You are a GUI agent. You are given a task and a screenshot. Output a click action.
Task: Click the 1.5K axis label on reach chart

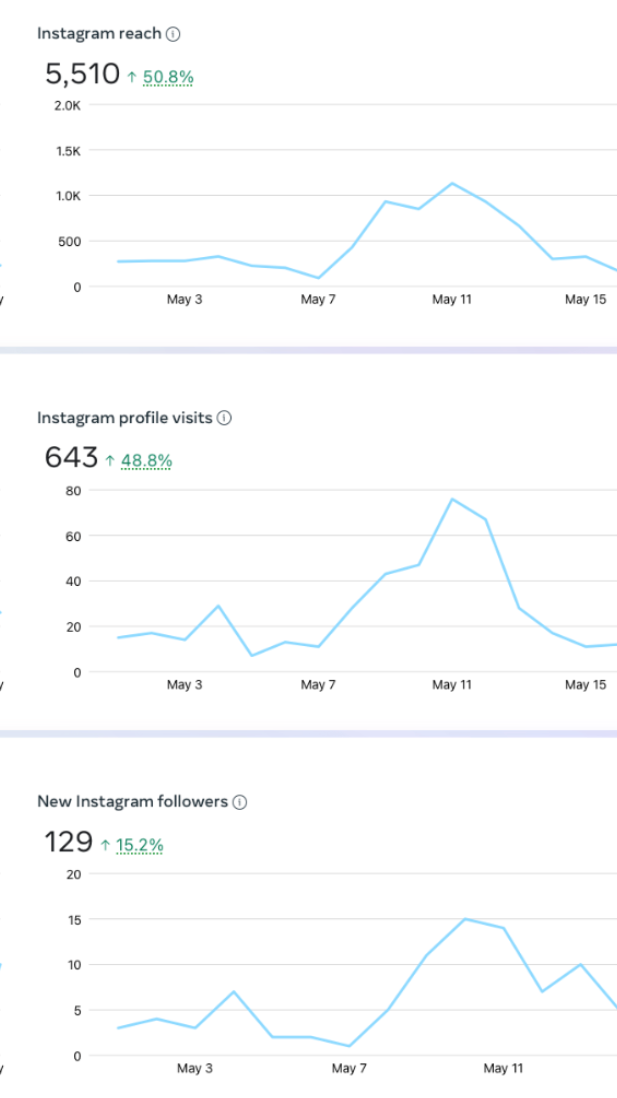point(69,151)
